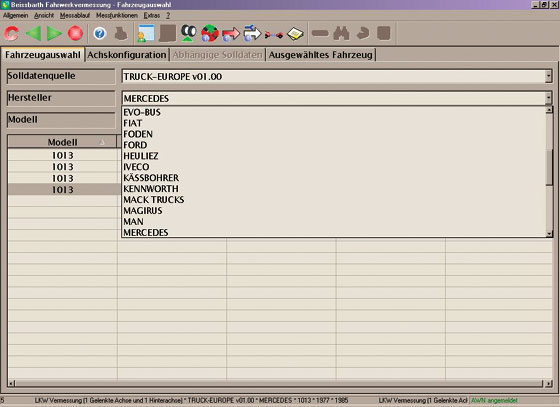
Task: Click the greyed-out horizontal bar icon
Action: 320,34
